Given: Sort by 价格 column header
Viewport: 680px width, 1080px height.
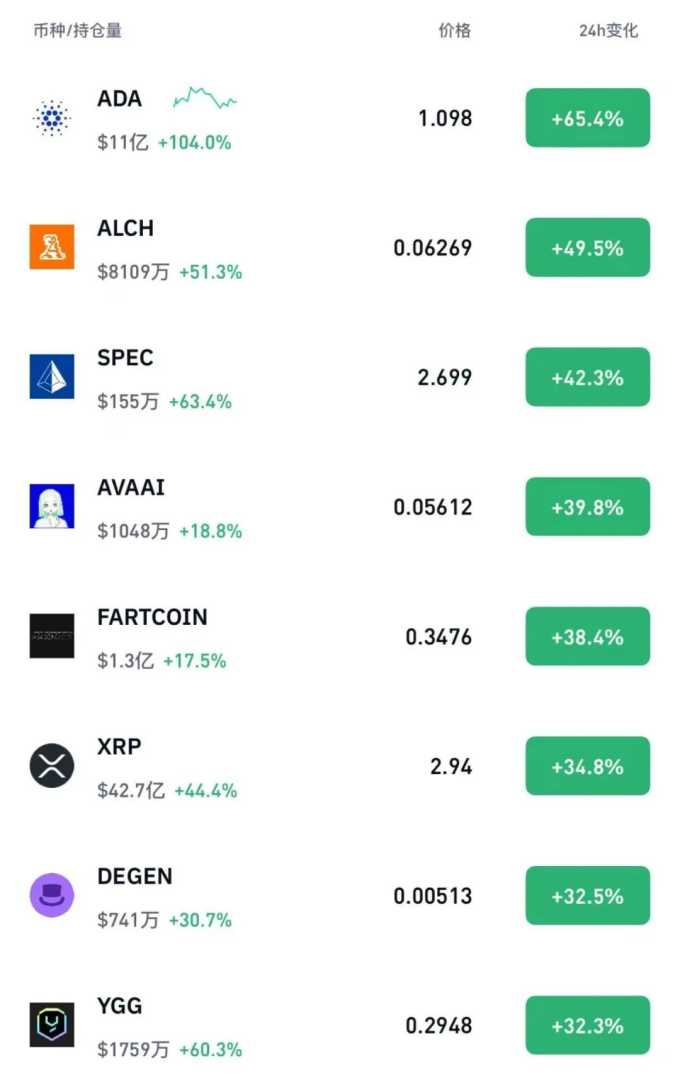Looking at the screenshot, I should (x=454, y=31).
